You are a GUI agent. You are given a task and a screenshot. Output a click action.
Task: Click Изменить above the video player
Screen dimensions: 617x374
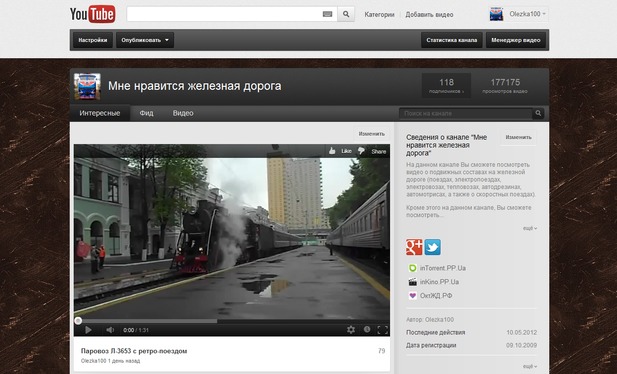point(371,134)
